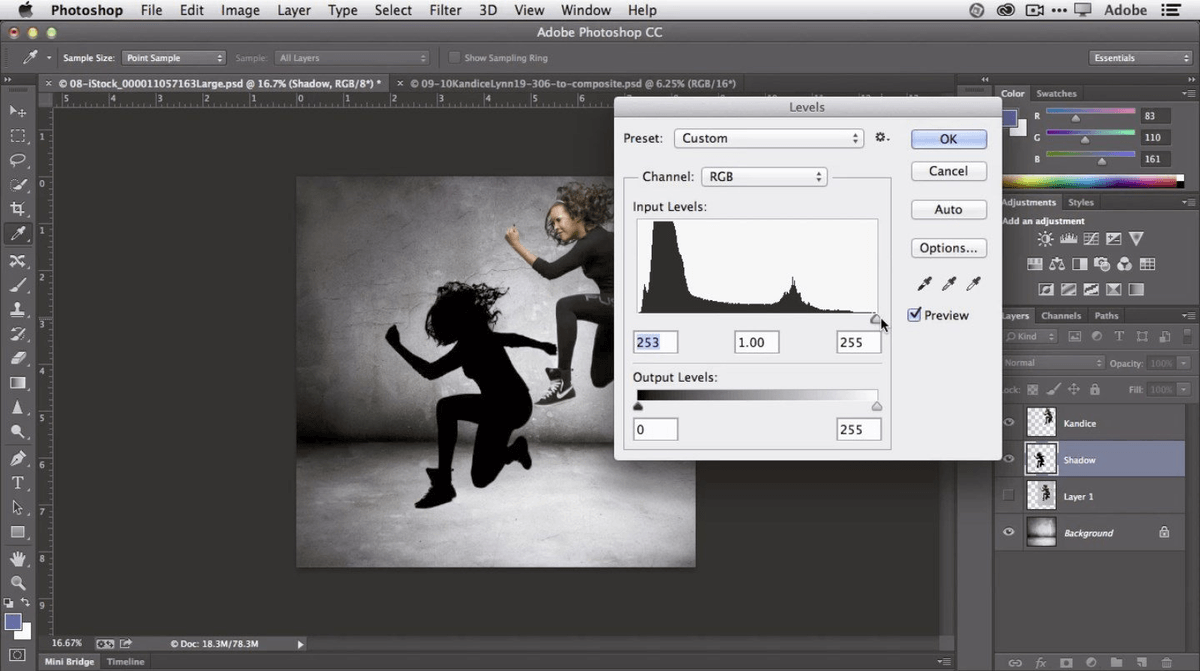Select the Healing Brush tool

click(x=16, y=261)
